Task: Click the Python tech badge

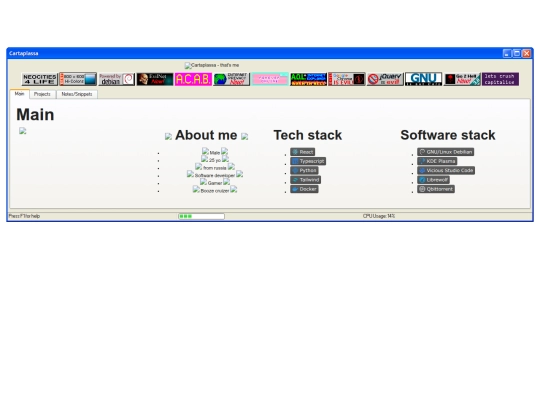Action: coord(304,170)
